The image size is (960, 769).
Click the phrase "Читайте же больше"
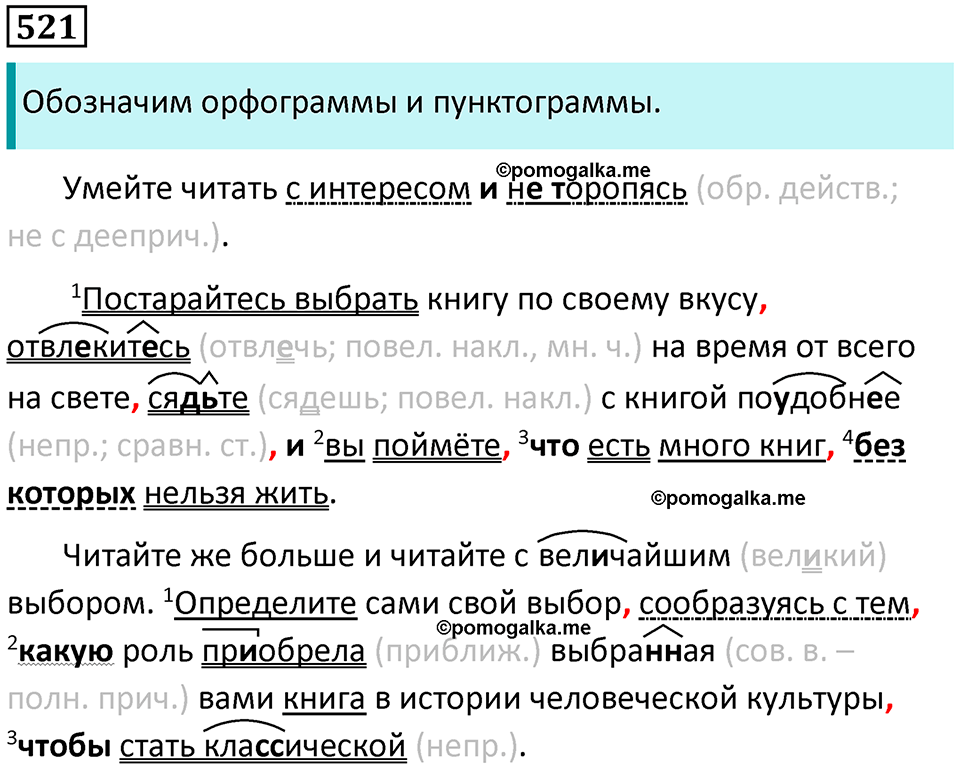tap(209, 556)
